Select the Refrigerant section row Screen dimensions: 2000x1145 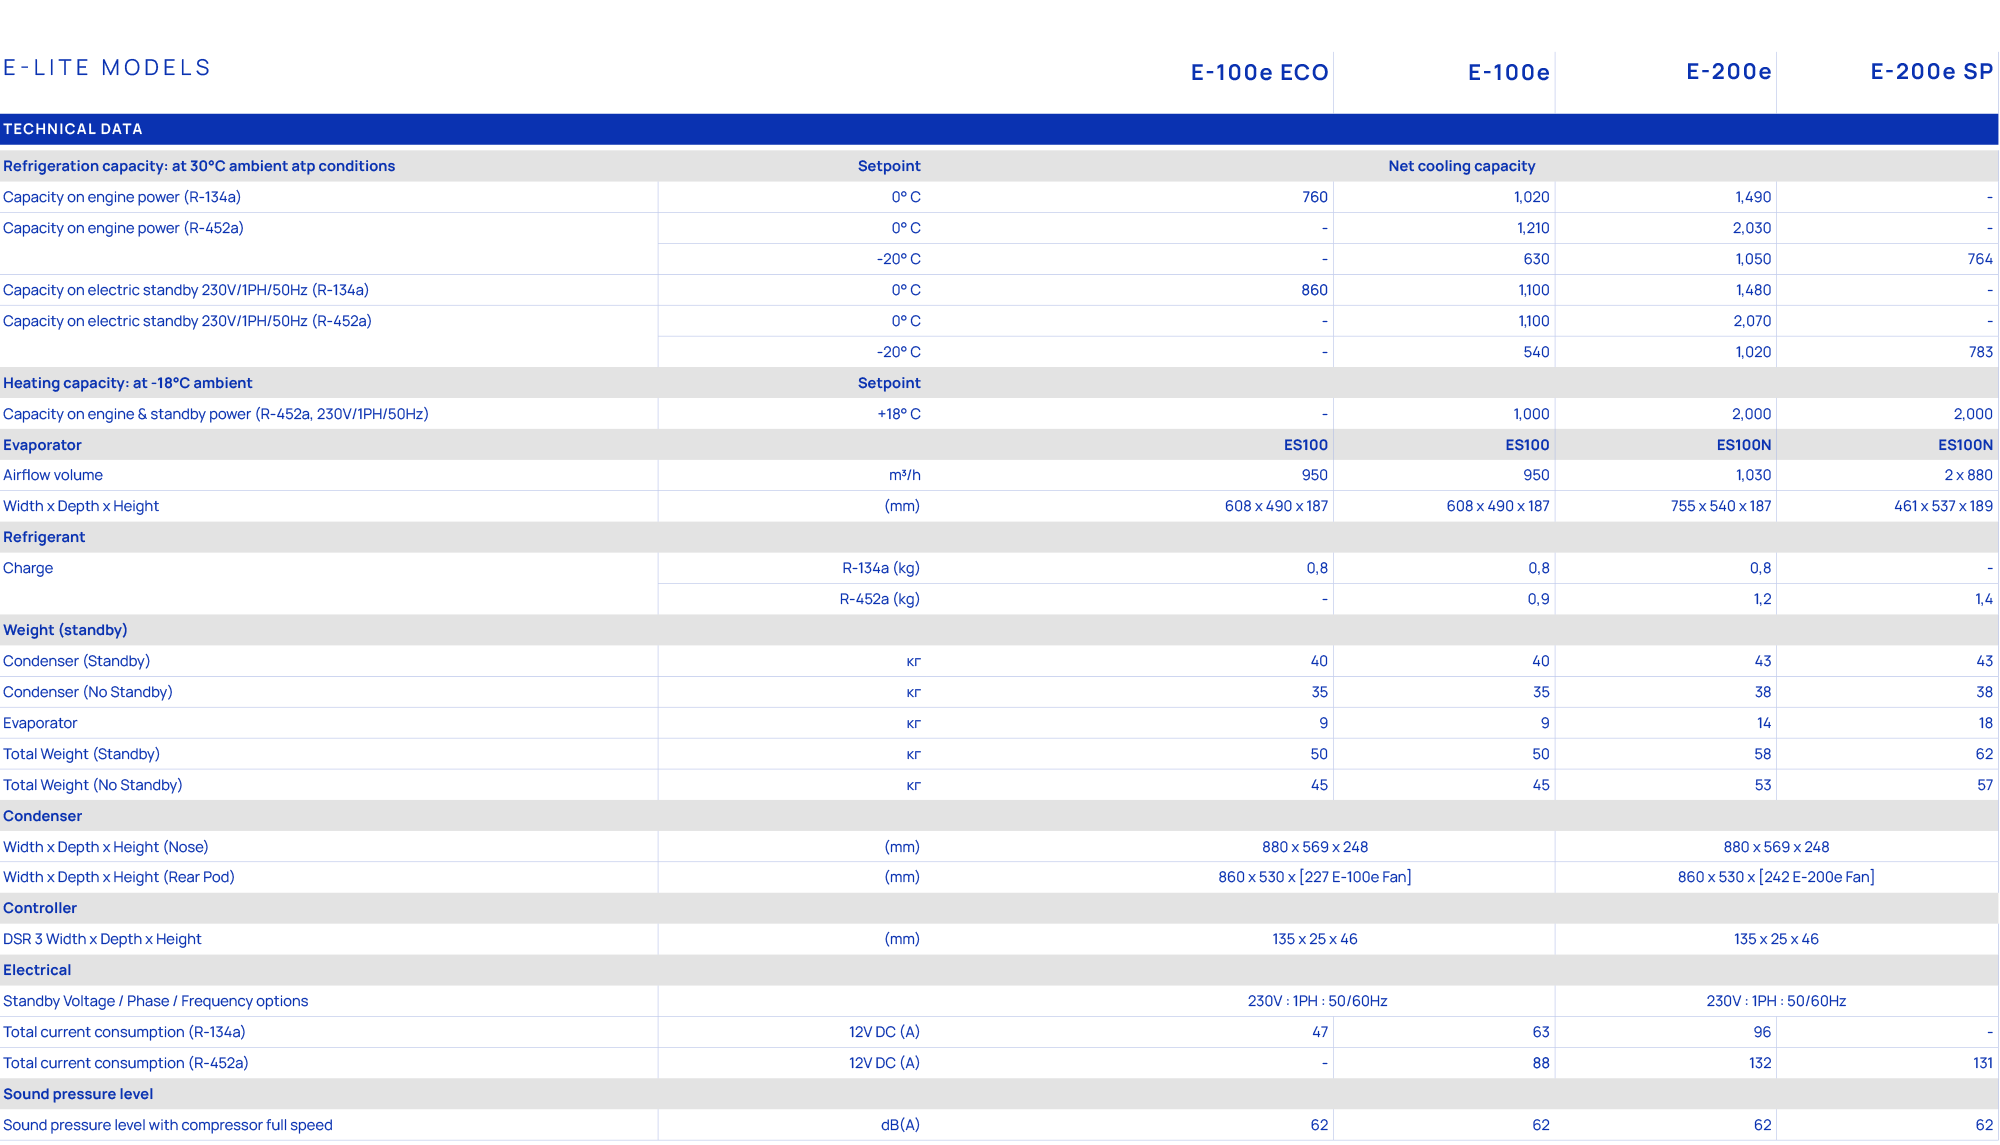coord(44,537)
